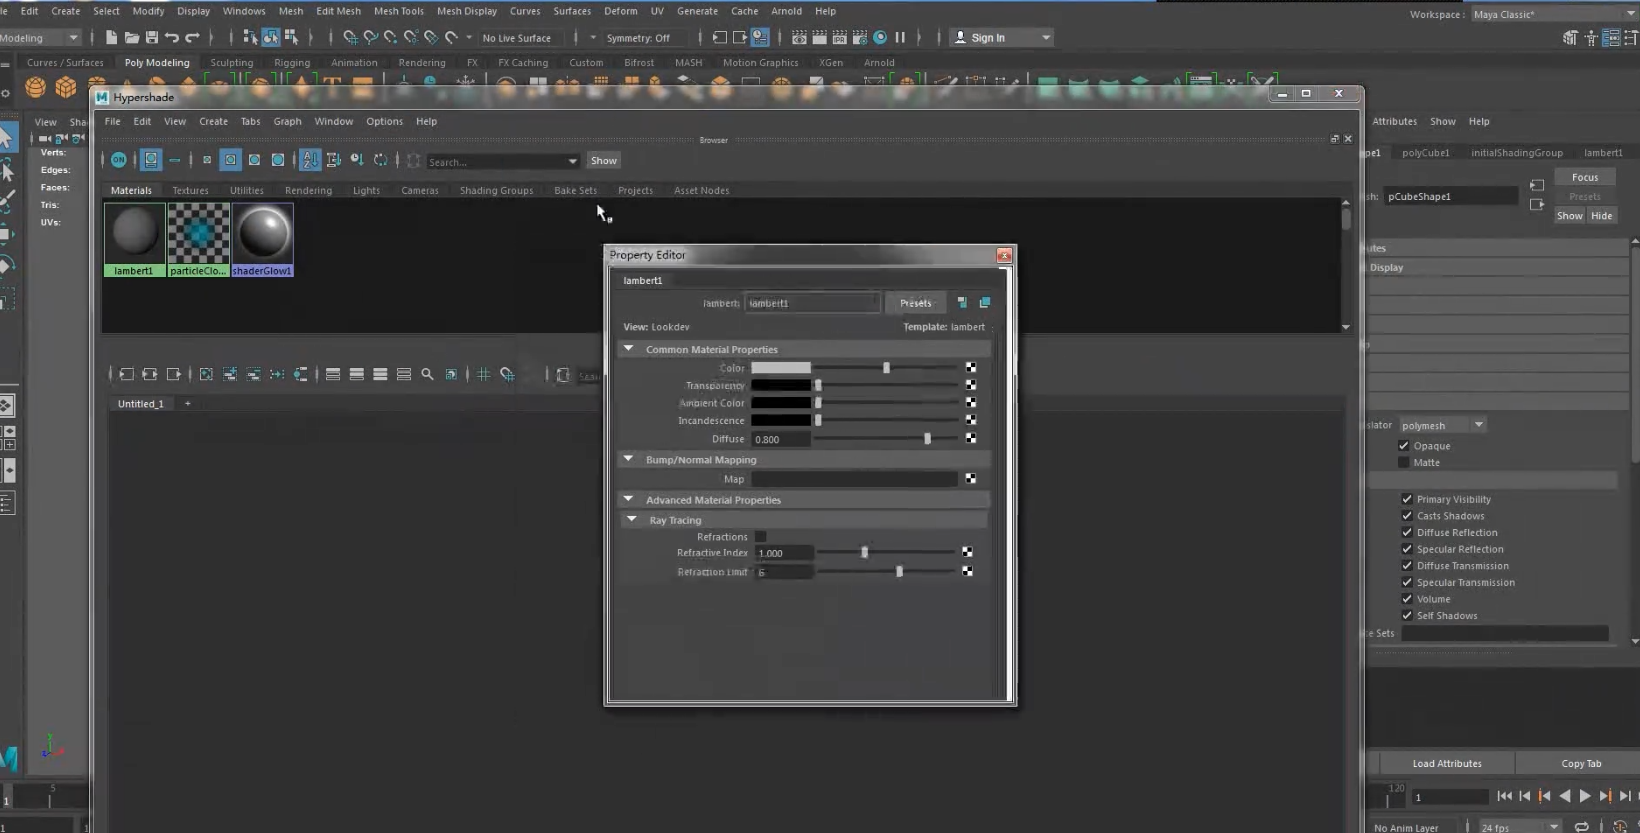Toggle grid display icon in graph toolbar
The image size is (1640, 833).
(x=483, y=374)
